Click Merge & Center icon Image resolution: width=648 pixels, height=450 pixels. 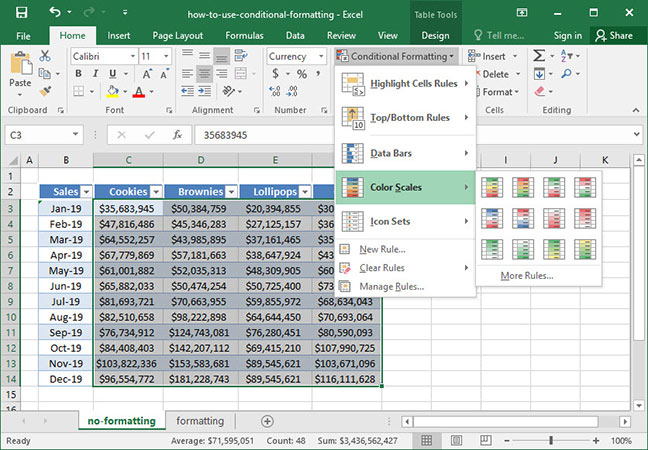tap(241, 74)
